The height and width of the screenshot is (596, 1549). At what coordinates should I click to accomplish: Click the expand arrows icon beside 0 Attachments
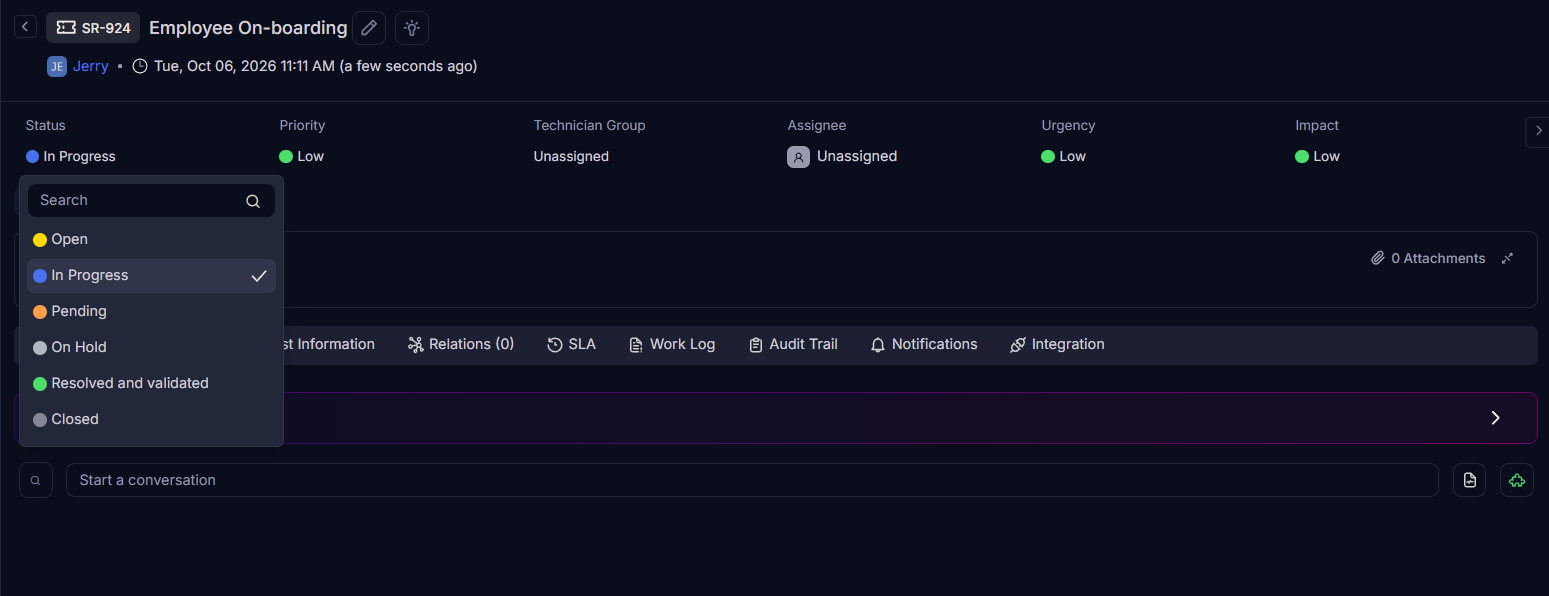coord(1508,258)
